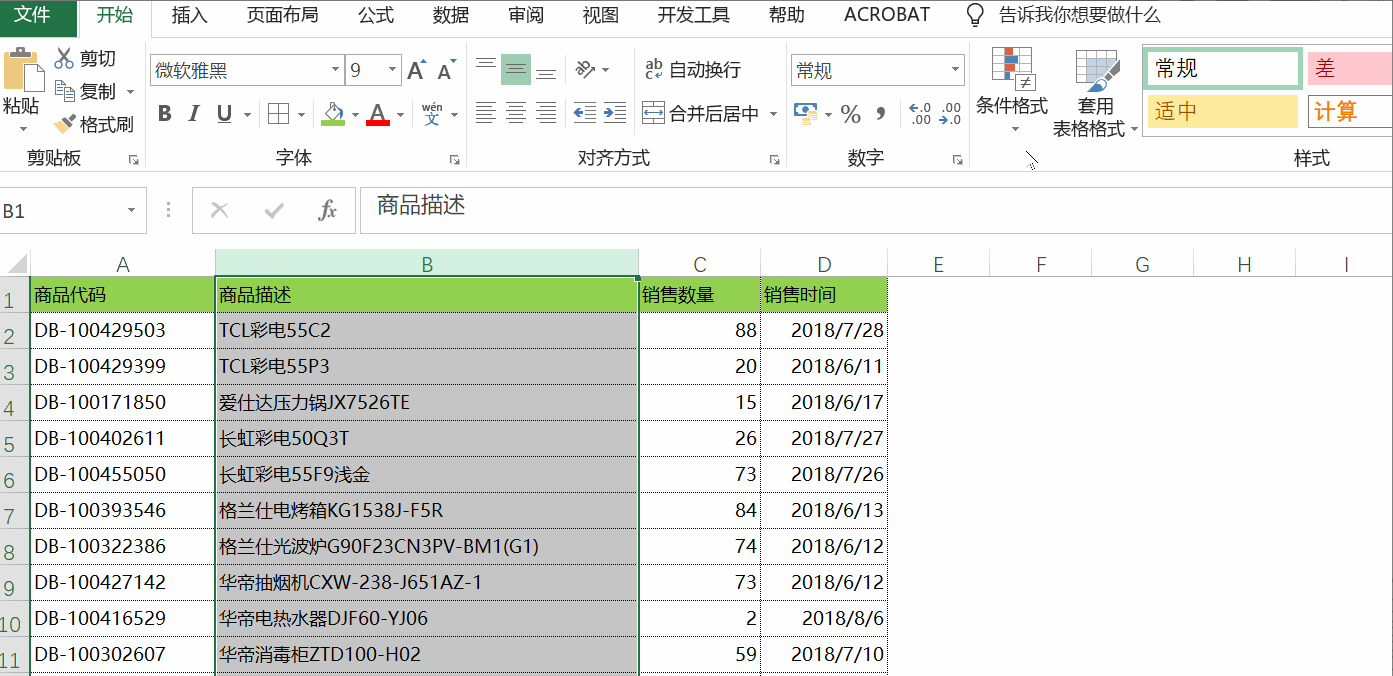Screen dimensions: 1393x676
Task: Open the Alignment dialog launcher
Action: click(774, 160)
